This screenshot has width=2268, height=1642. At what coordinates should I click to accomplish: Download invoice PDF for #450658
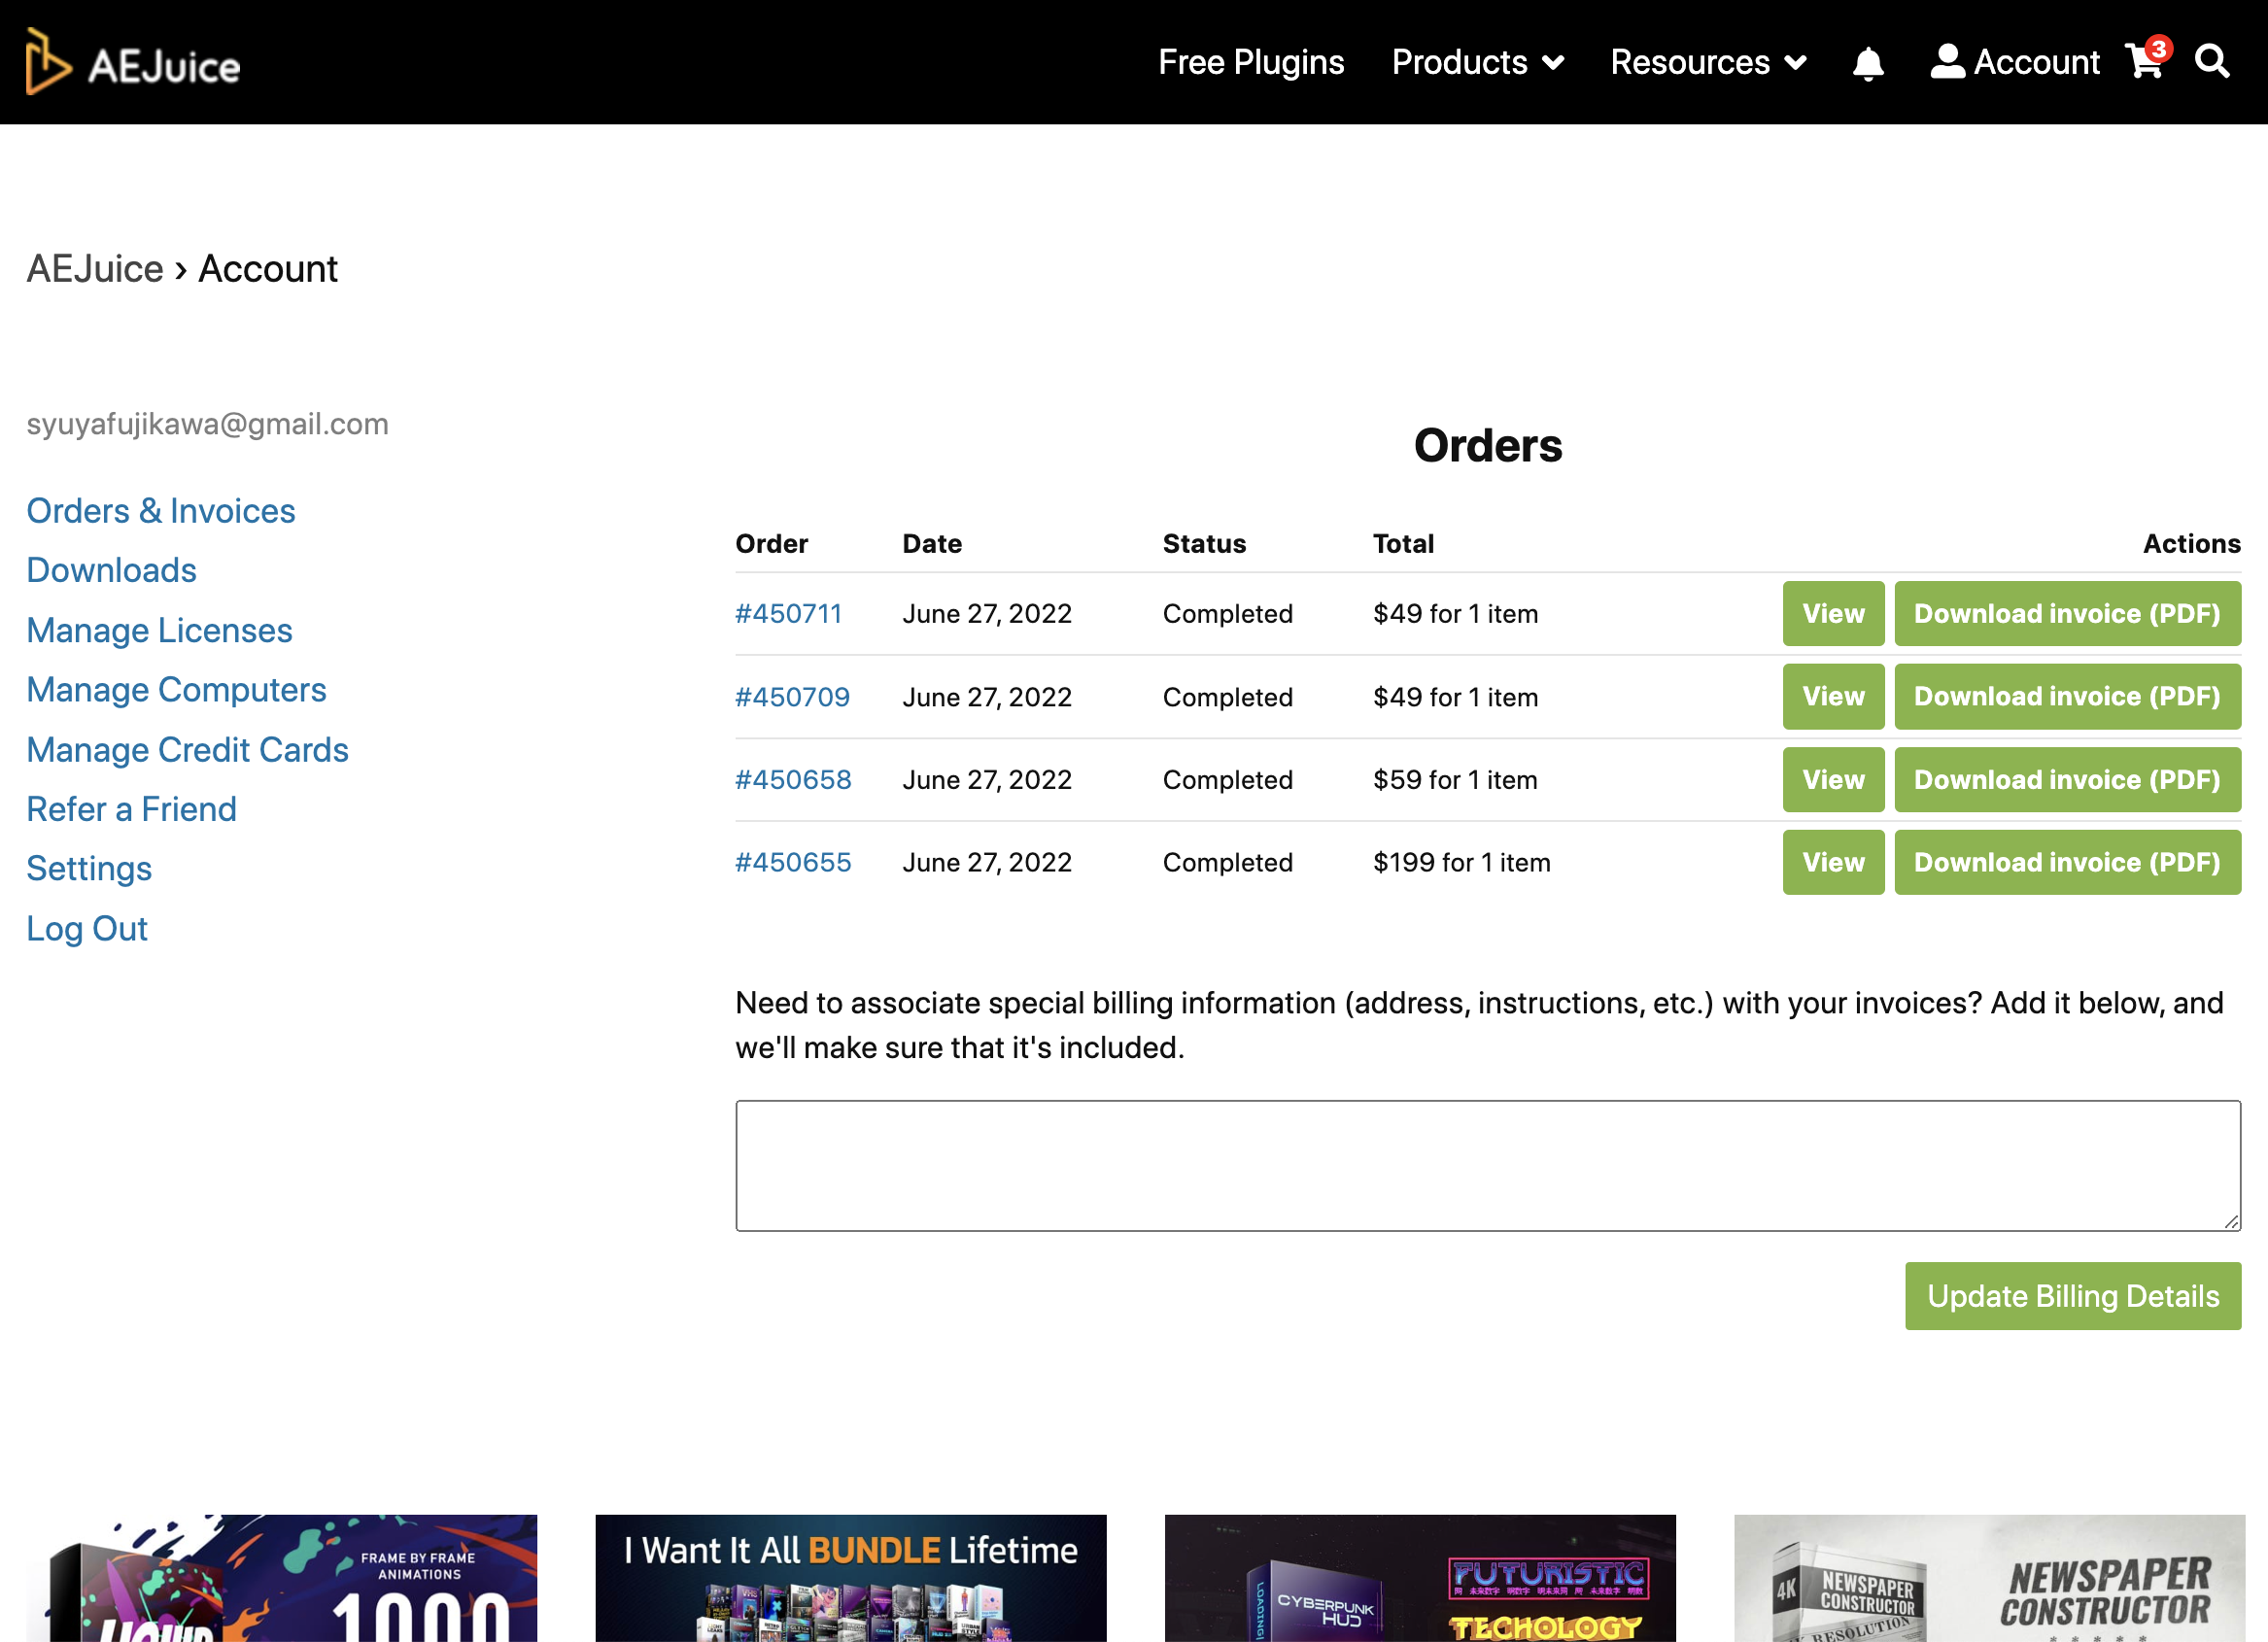pyautogui.click(x=2067, y=779)
